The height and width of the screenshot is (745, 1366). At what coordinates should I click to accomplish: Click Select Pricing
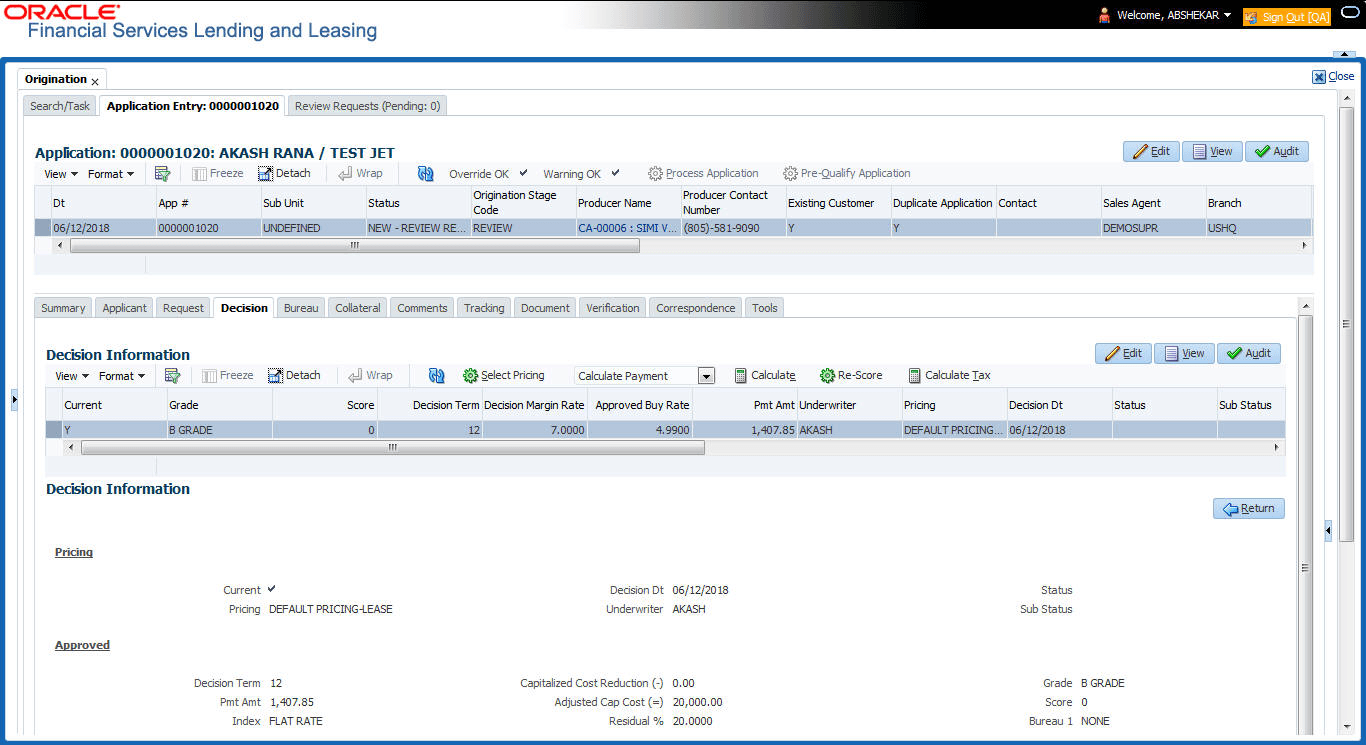click(504, 375)
